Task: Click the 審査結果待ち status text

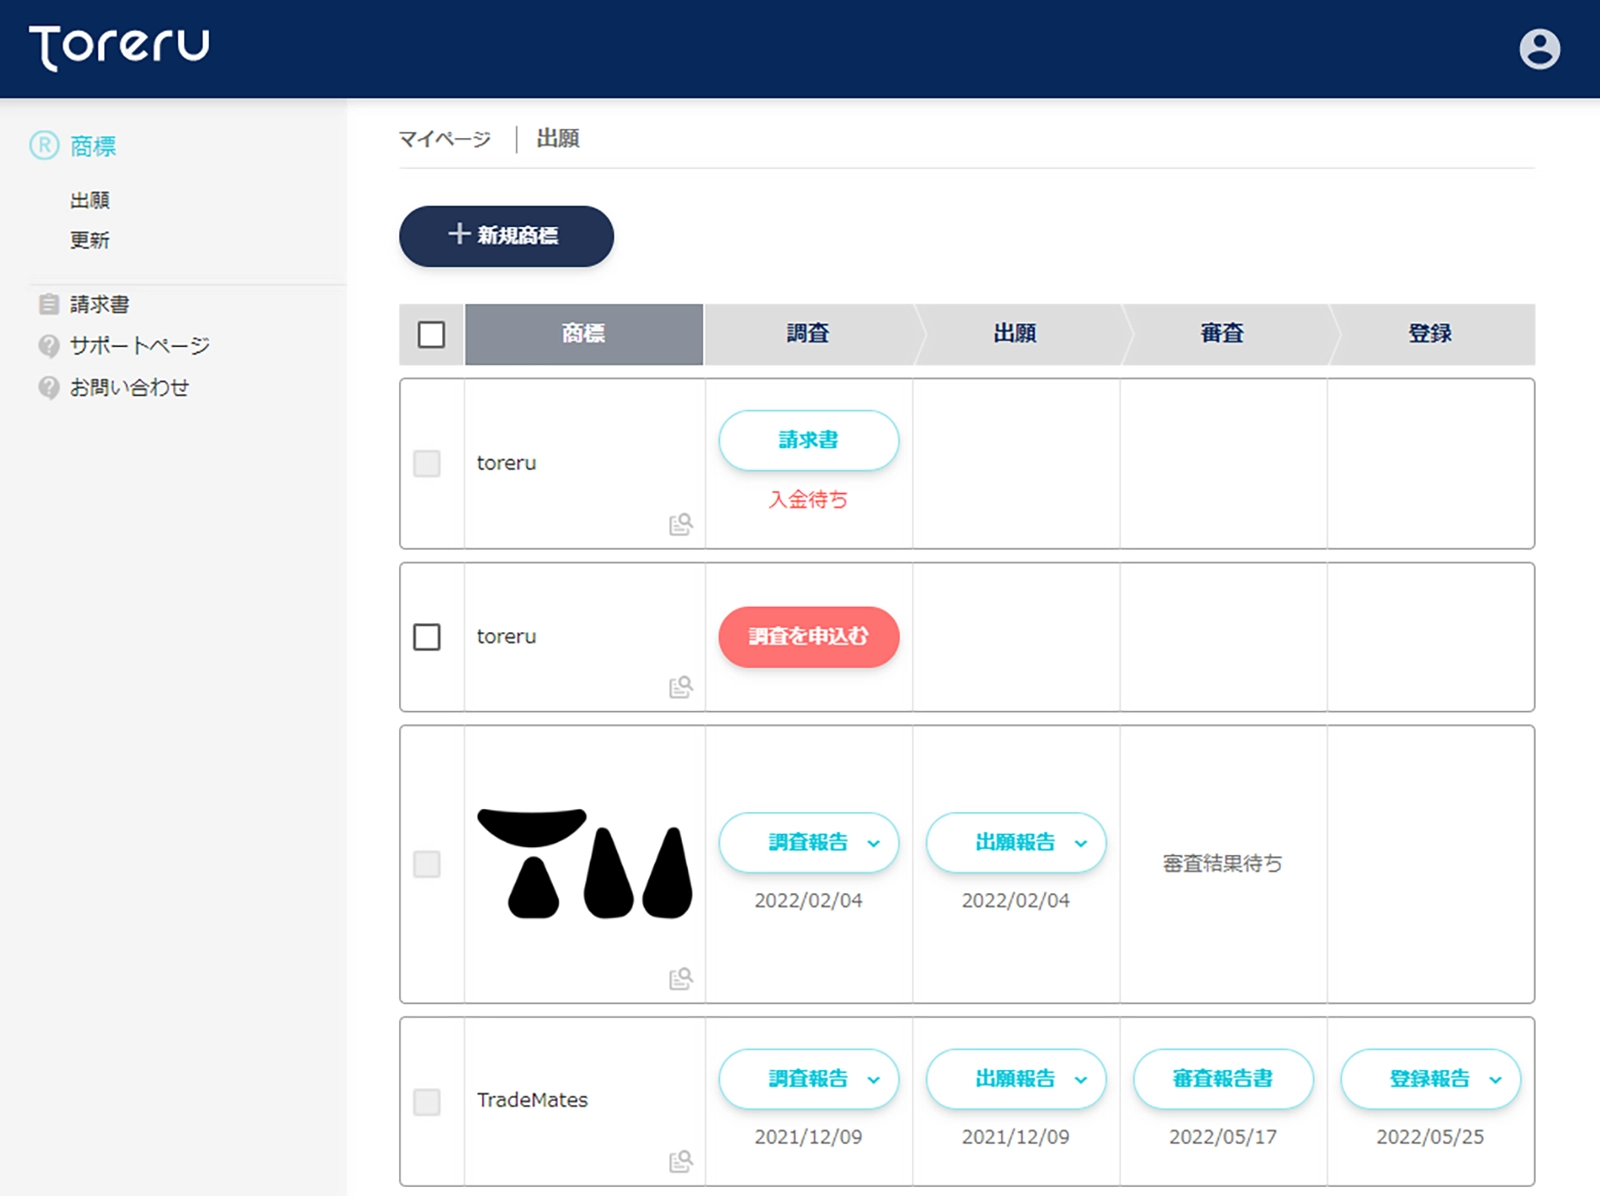Action: [1222, 863]
